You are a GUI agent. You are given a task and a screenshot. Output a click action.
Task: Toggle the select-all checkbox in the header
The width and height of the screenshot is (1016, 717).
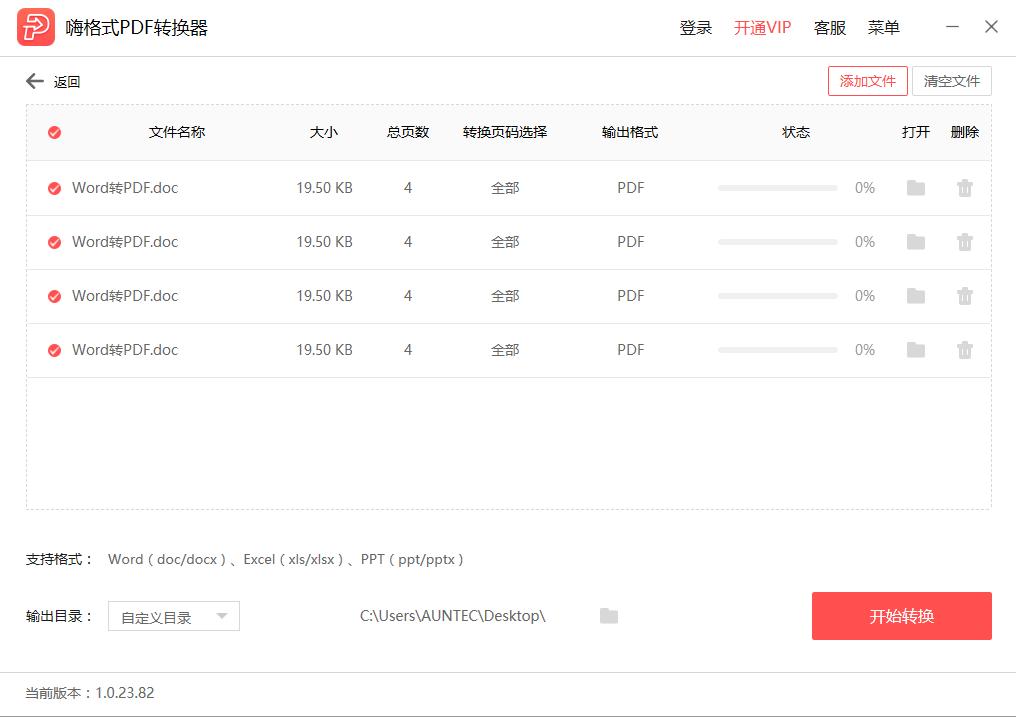(54, 131)
